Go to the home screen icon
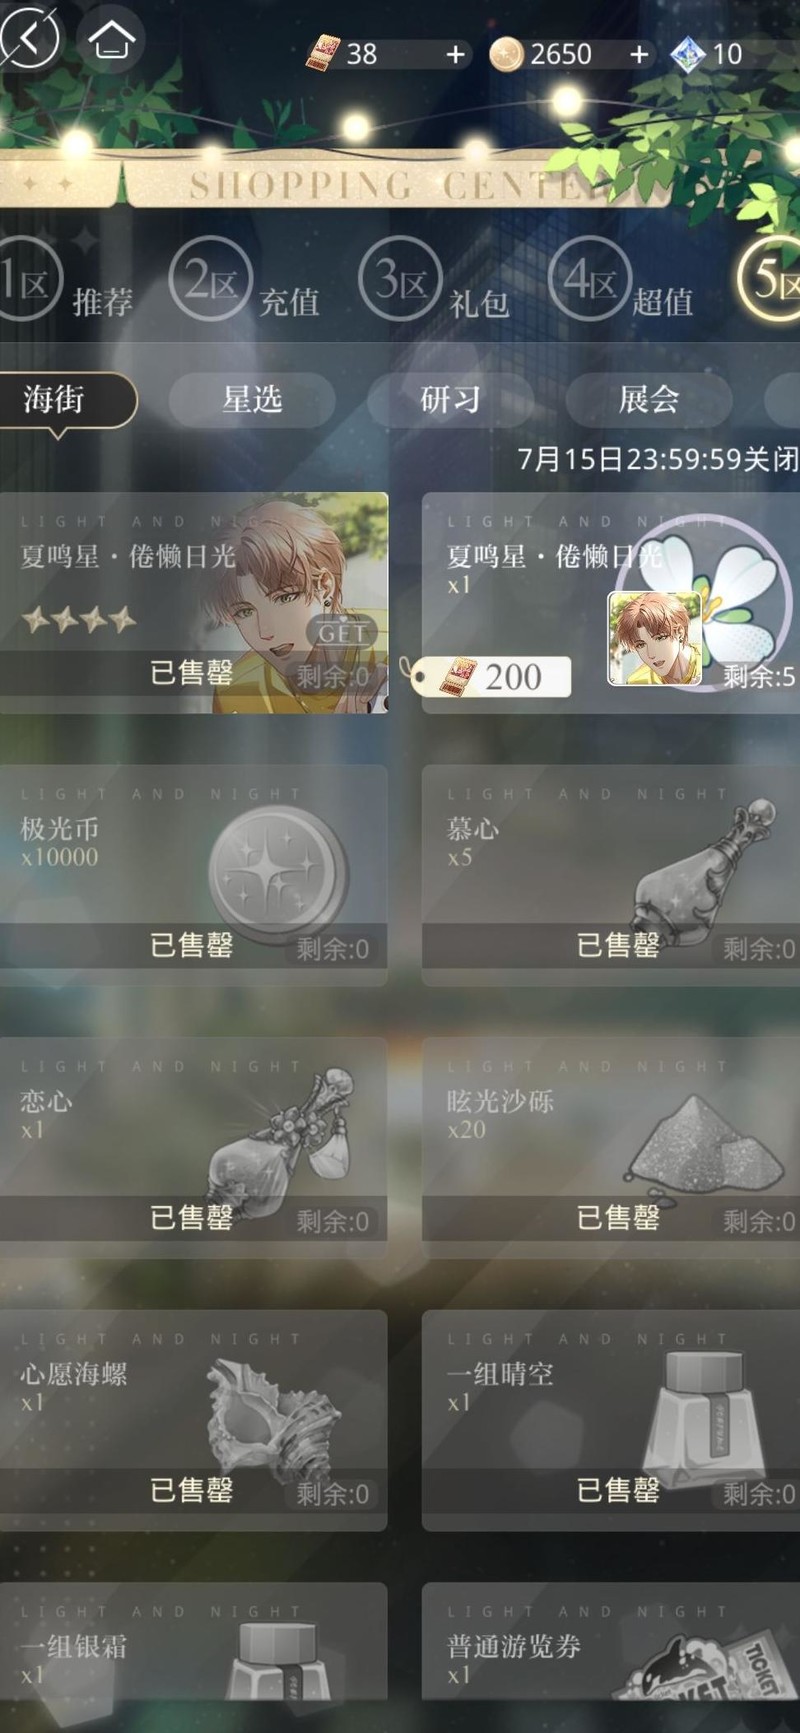This screenshot has height=1733, width=800. point(111,39)
